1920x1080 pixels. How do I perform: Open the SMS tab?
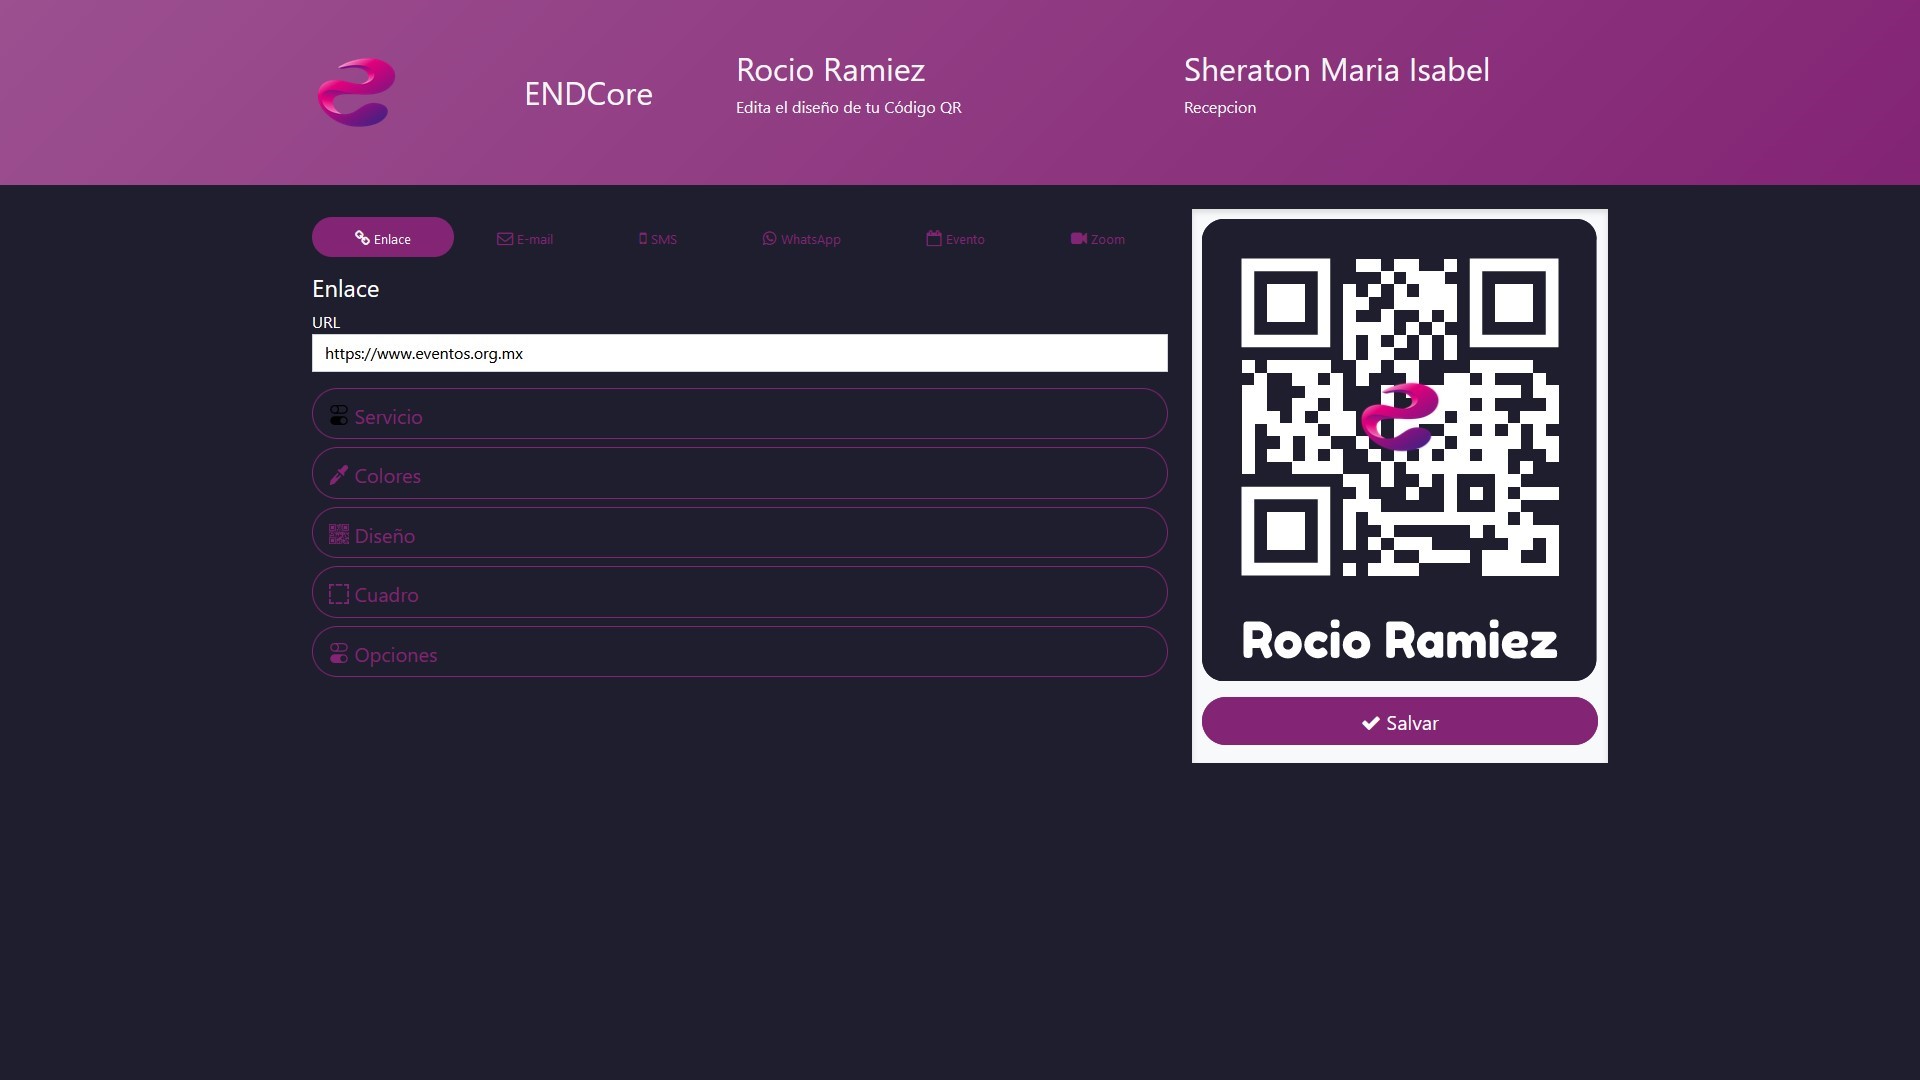658,239
